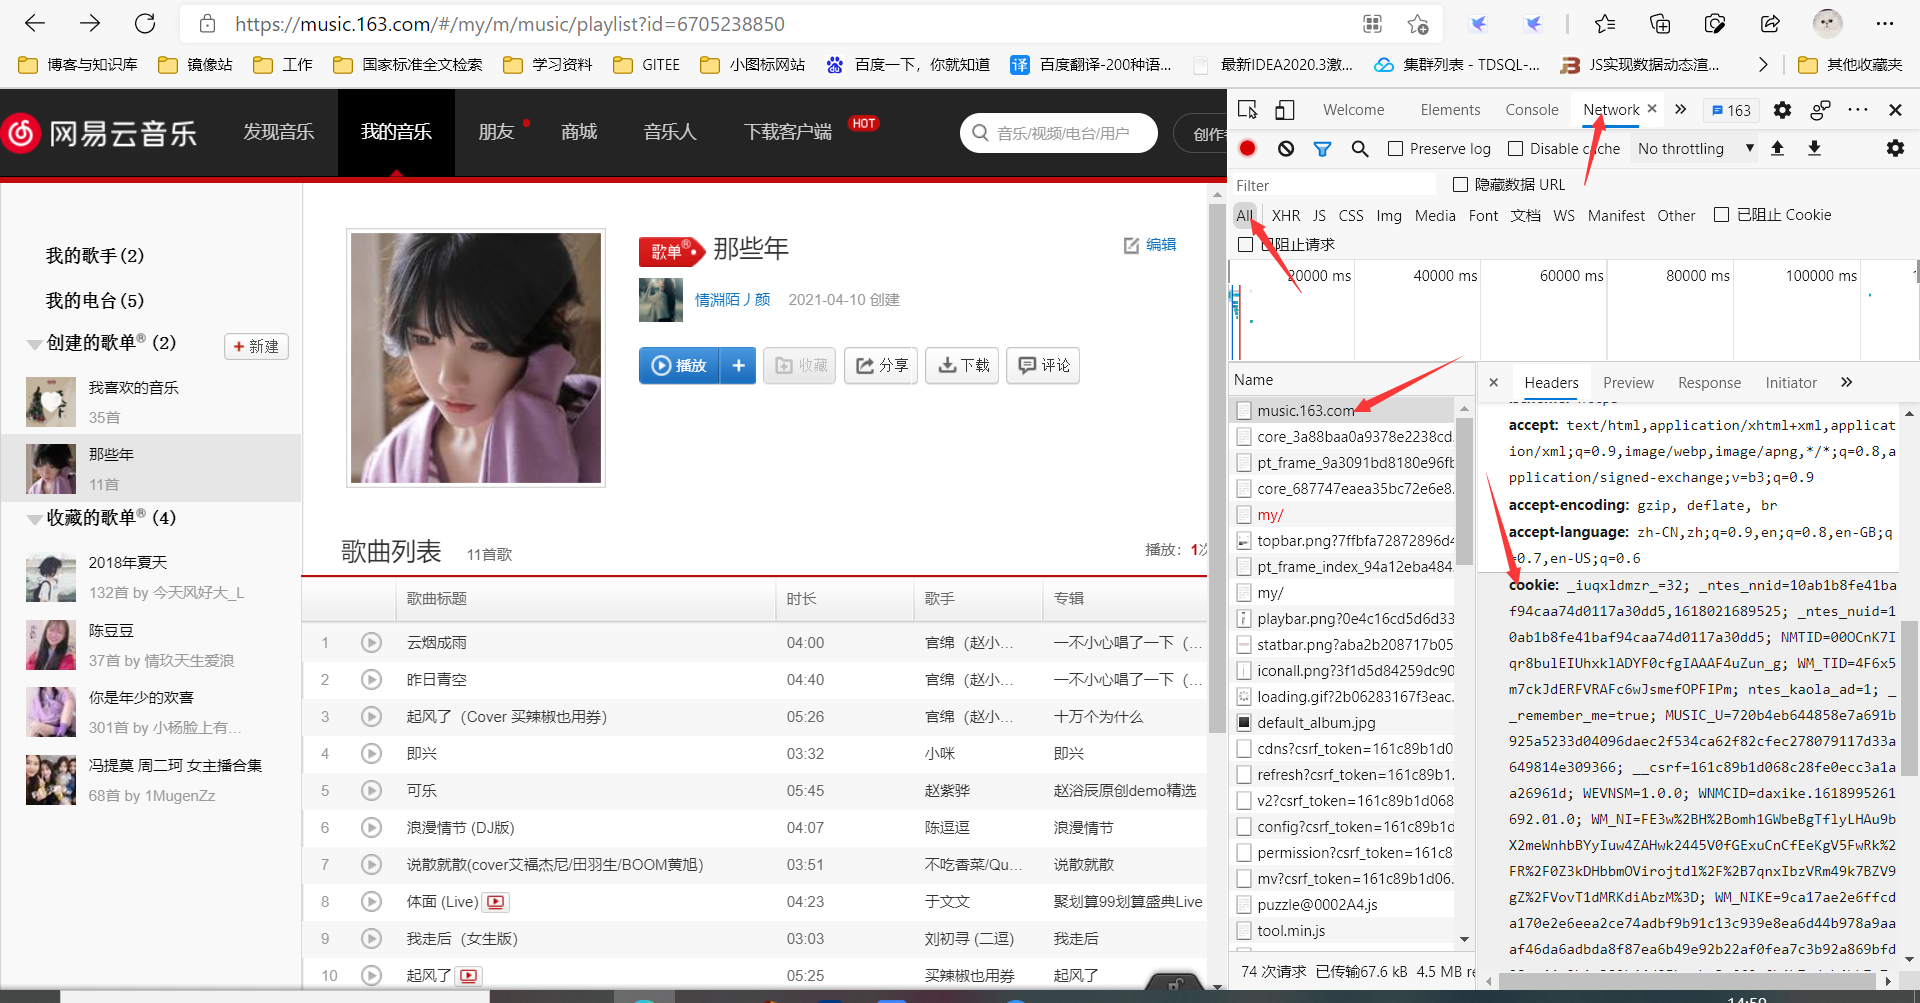1920x1003 pixels.
Task: Expand more bookmarks chevron
Action: point(1763,64)
